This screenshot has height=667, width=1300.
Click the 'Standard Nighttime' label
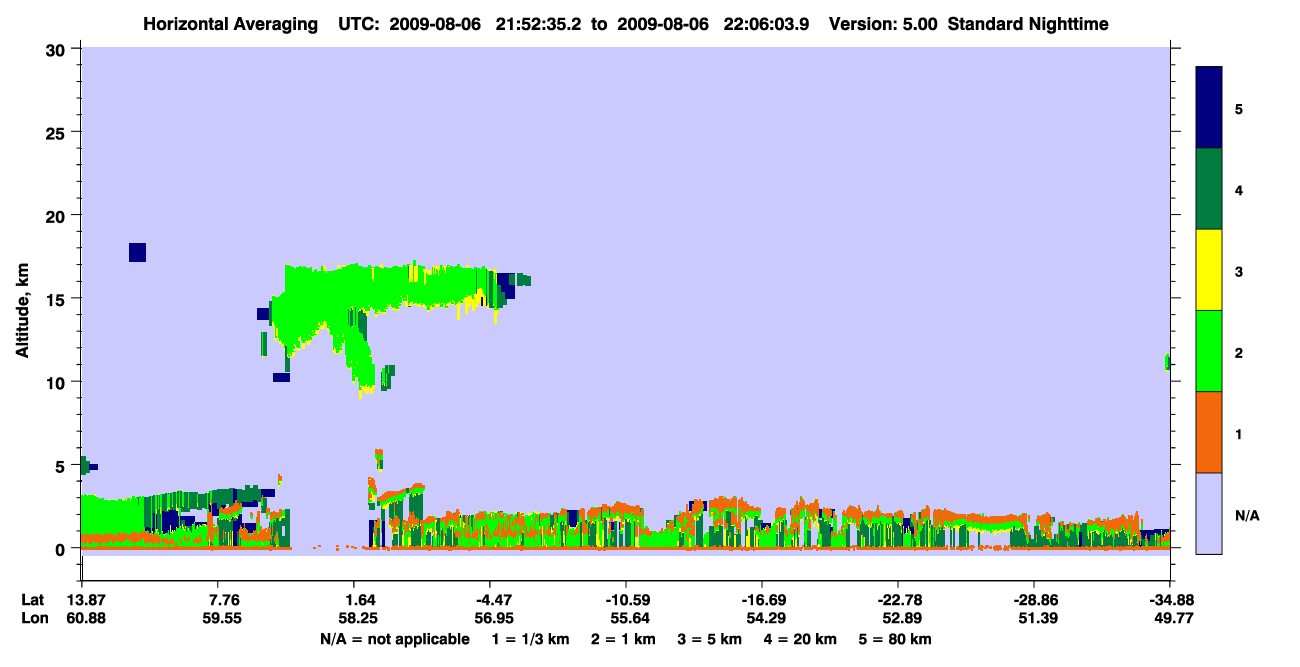click(x=1027, y=24)
